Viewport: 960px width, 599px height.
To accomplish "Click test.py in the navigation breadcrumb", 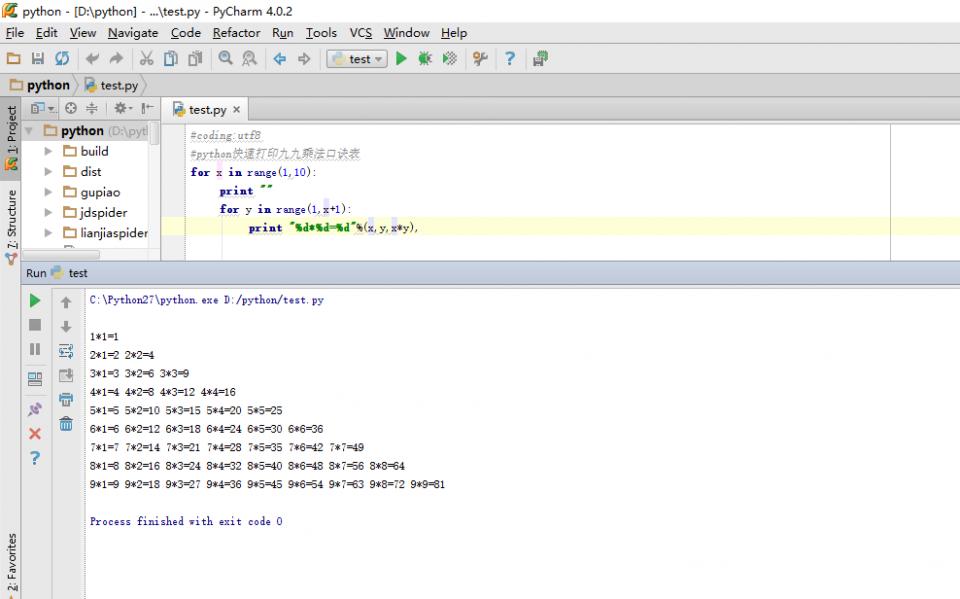I will [111, 85].
